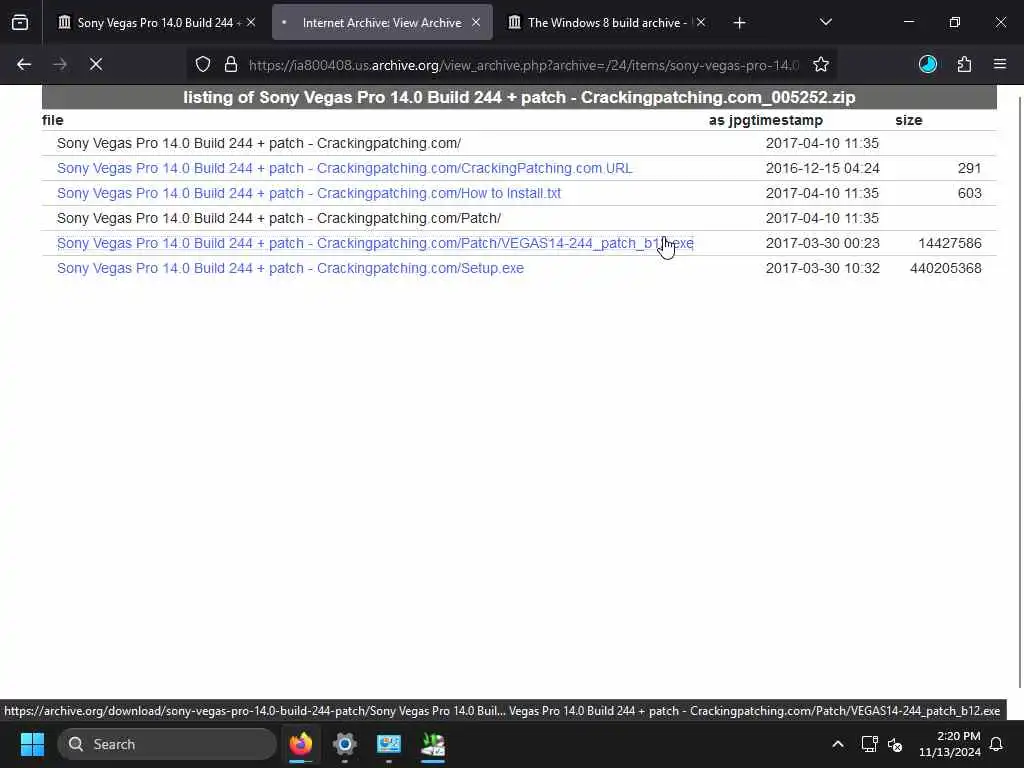Open the notifications bell icon
Viewport: 1024px width, 768px height.
click(x=997, y=744)
